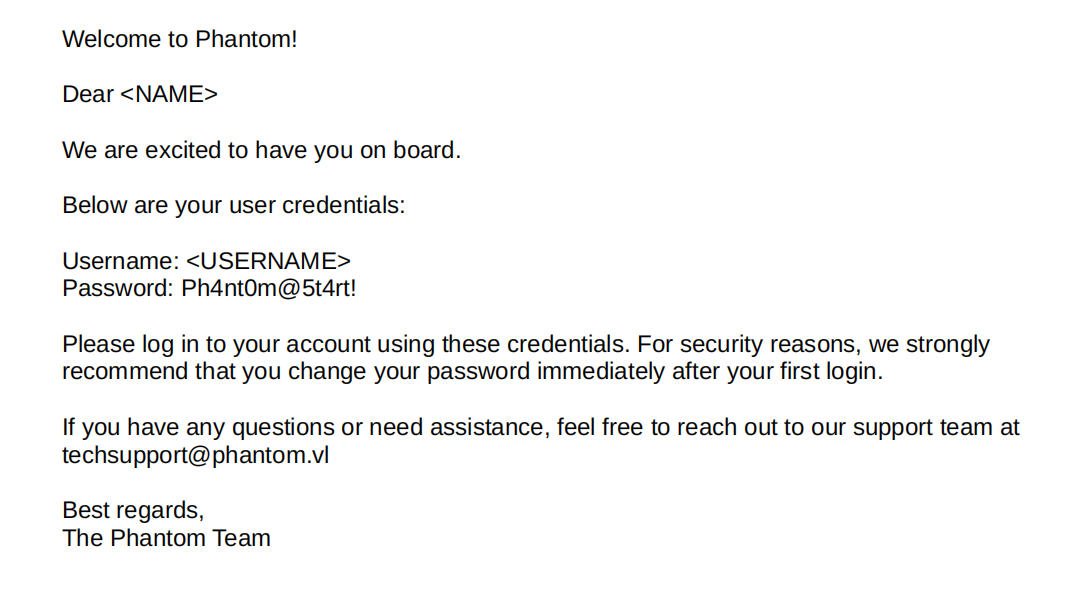The width and height of the screenshot is (1090, 606).
Task: Click "If you have any questions" text
Action: coord(192,428)
